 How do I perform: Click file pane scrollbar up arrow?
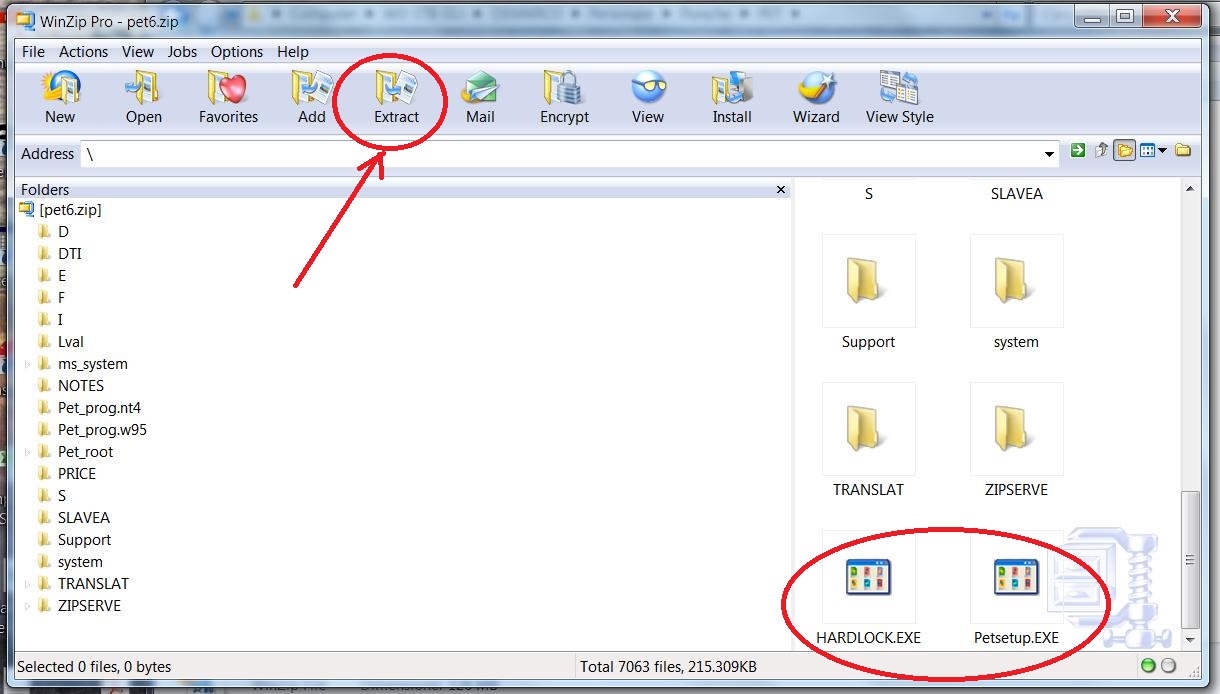pos(1190,189)
